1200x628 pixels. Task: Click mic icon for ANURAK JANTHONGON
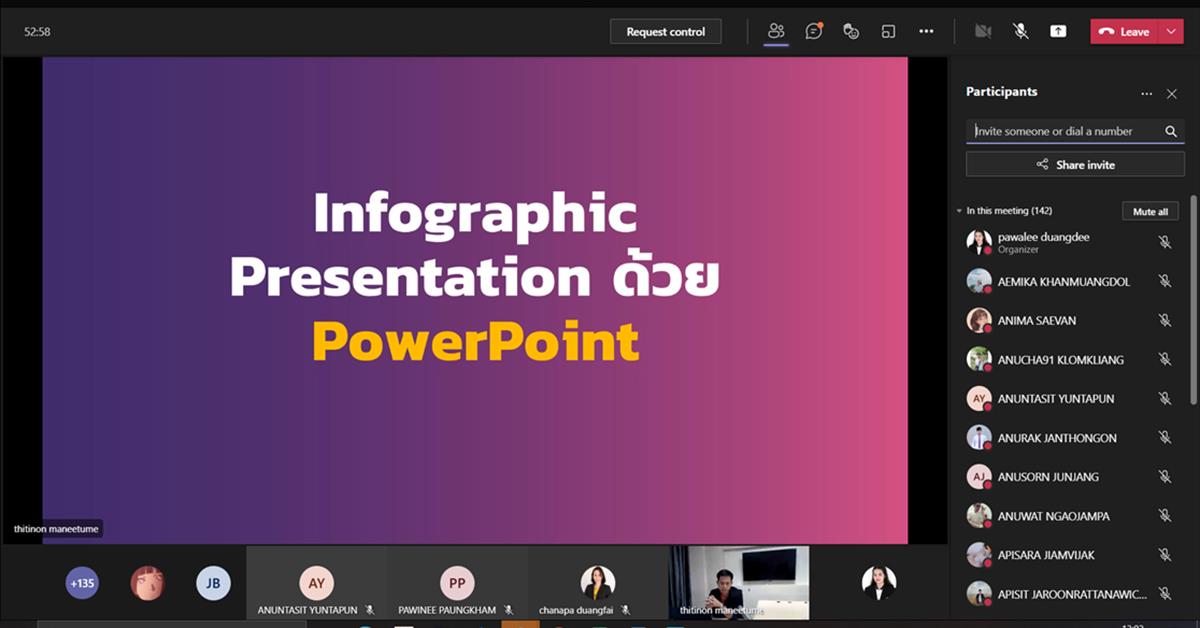[1164, 437]
